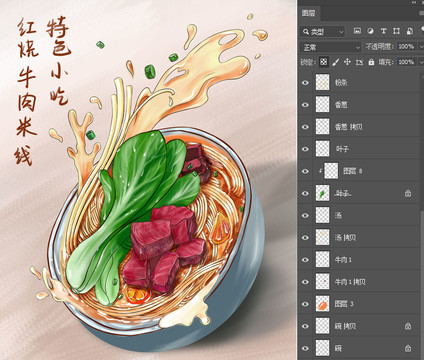
Task: Click clipping mask arrow on 图层 8
Action: pyautogui.click(x=320, y=171)
